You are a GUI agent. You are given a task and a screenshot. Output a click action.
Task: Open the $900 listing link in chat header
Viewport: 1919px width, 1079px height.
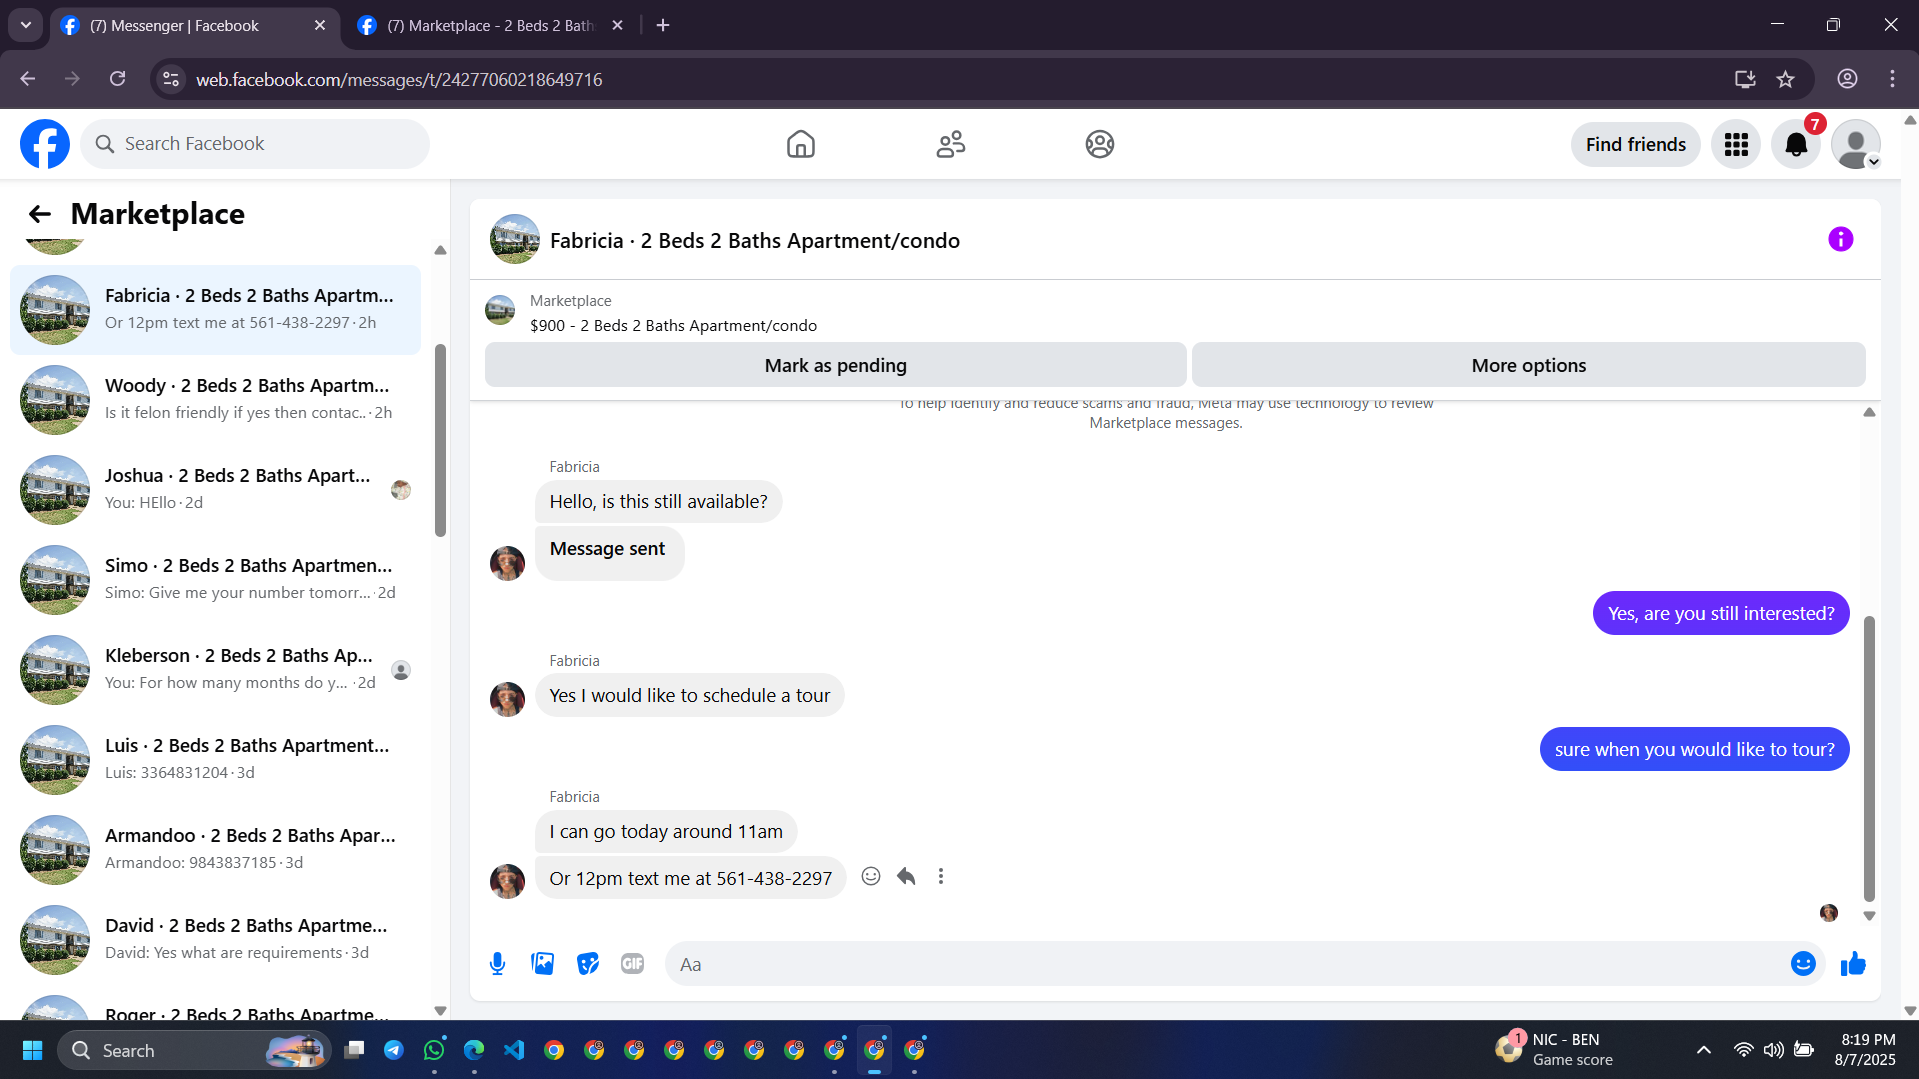coord(673,326)
